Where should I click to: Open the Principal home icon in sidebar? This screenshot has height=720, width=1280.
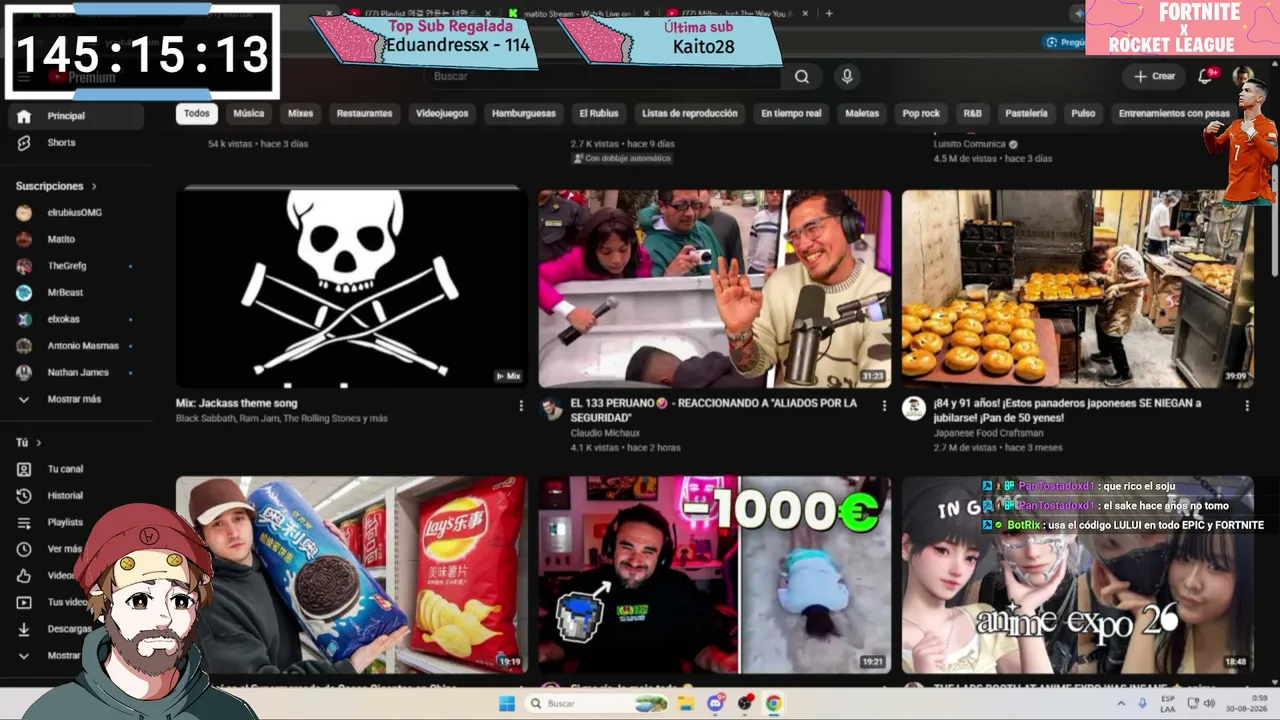tap(24, 116)
